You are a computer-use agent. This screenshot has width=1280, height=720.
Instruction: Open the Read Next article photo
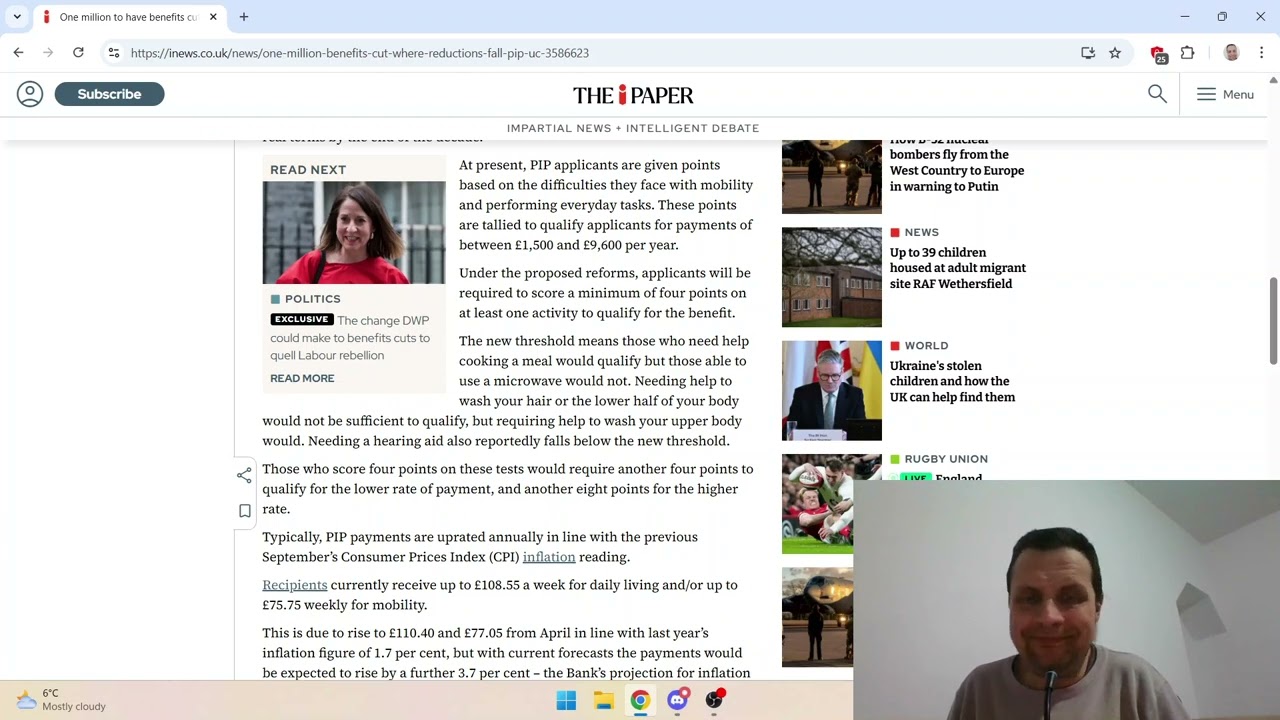[354, 232]
